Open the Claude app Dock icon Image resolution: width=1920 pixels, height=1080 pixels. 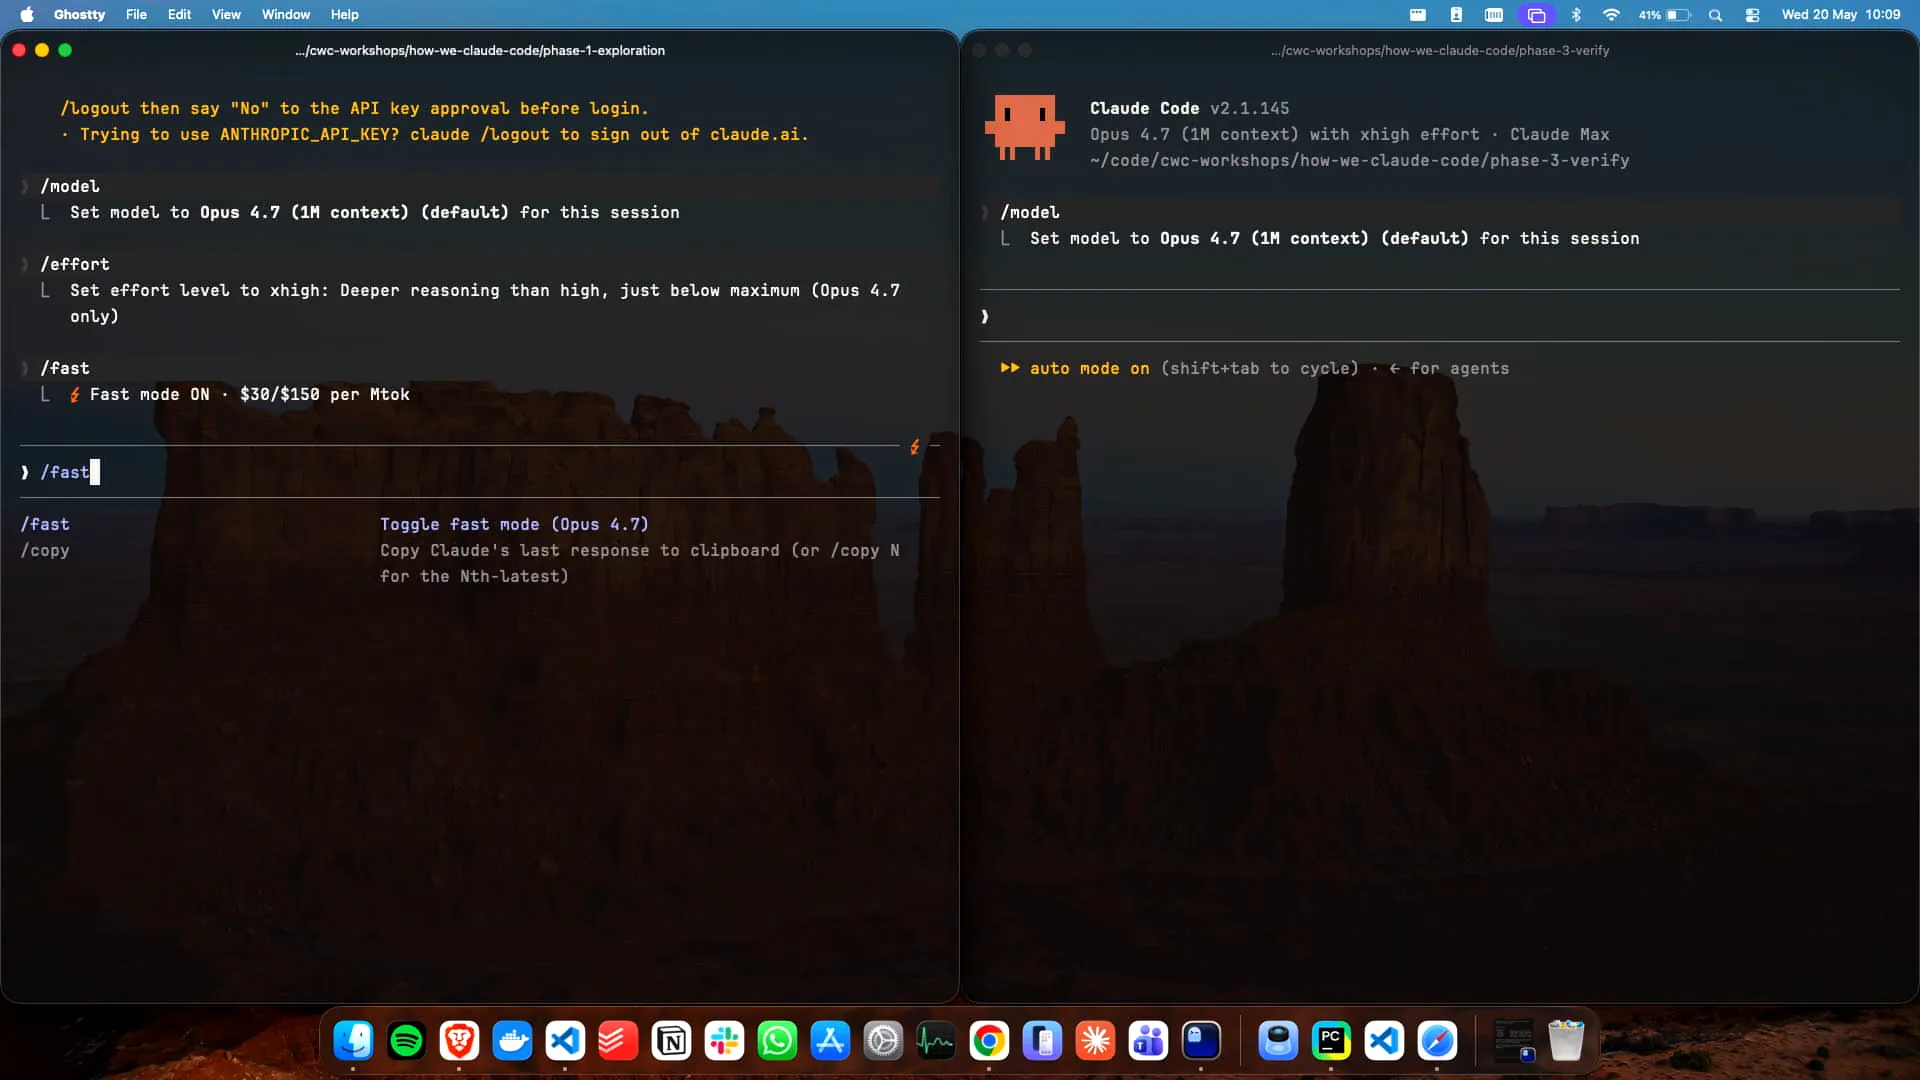pos(1095,1041)
